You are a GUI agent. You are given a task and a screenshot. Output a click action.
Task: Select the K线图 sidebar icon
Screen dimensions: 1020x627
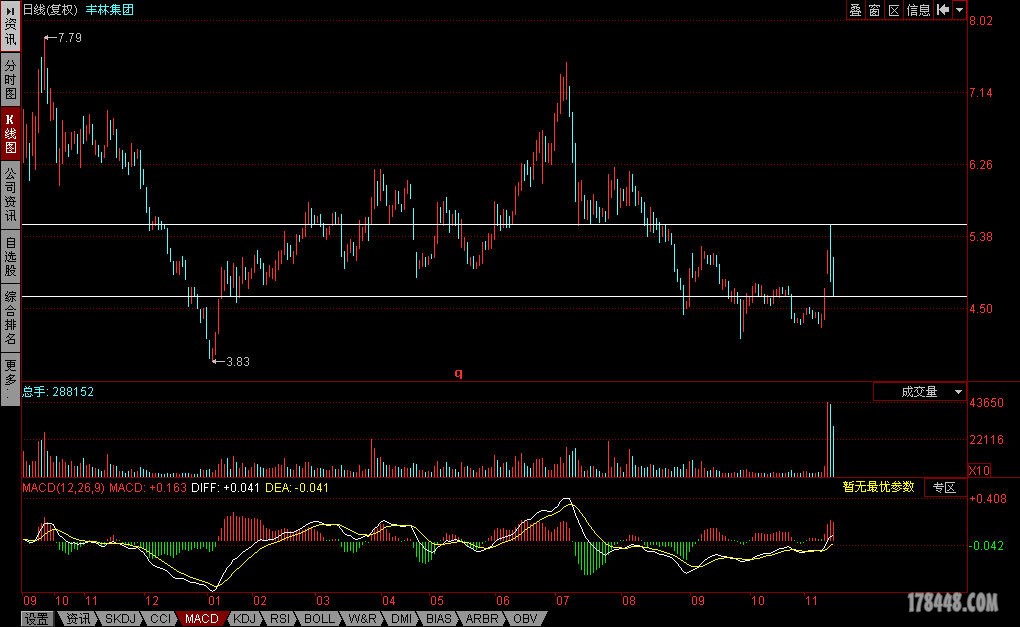click(10, 133)
